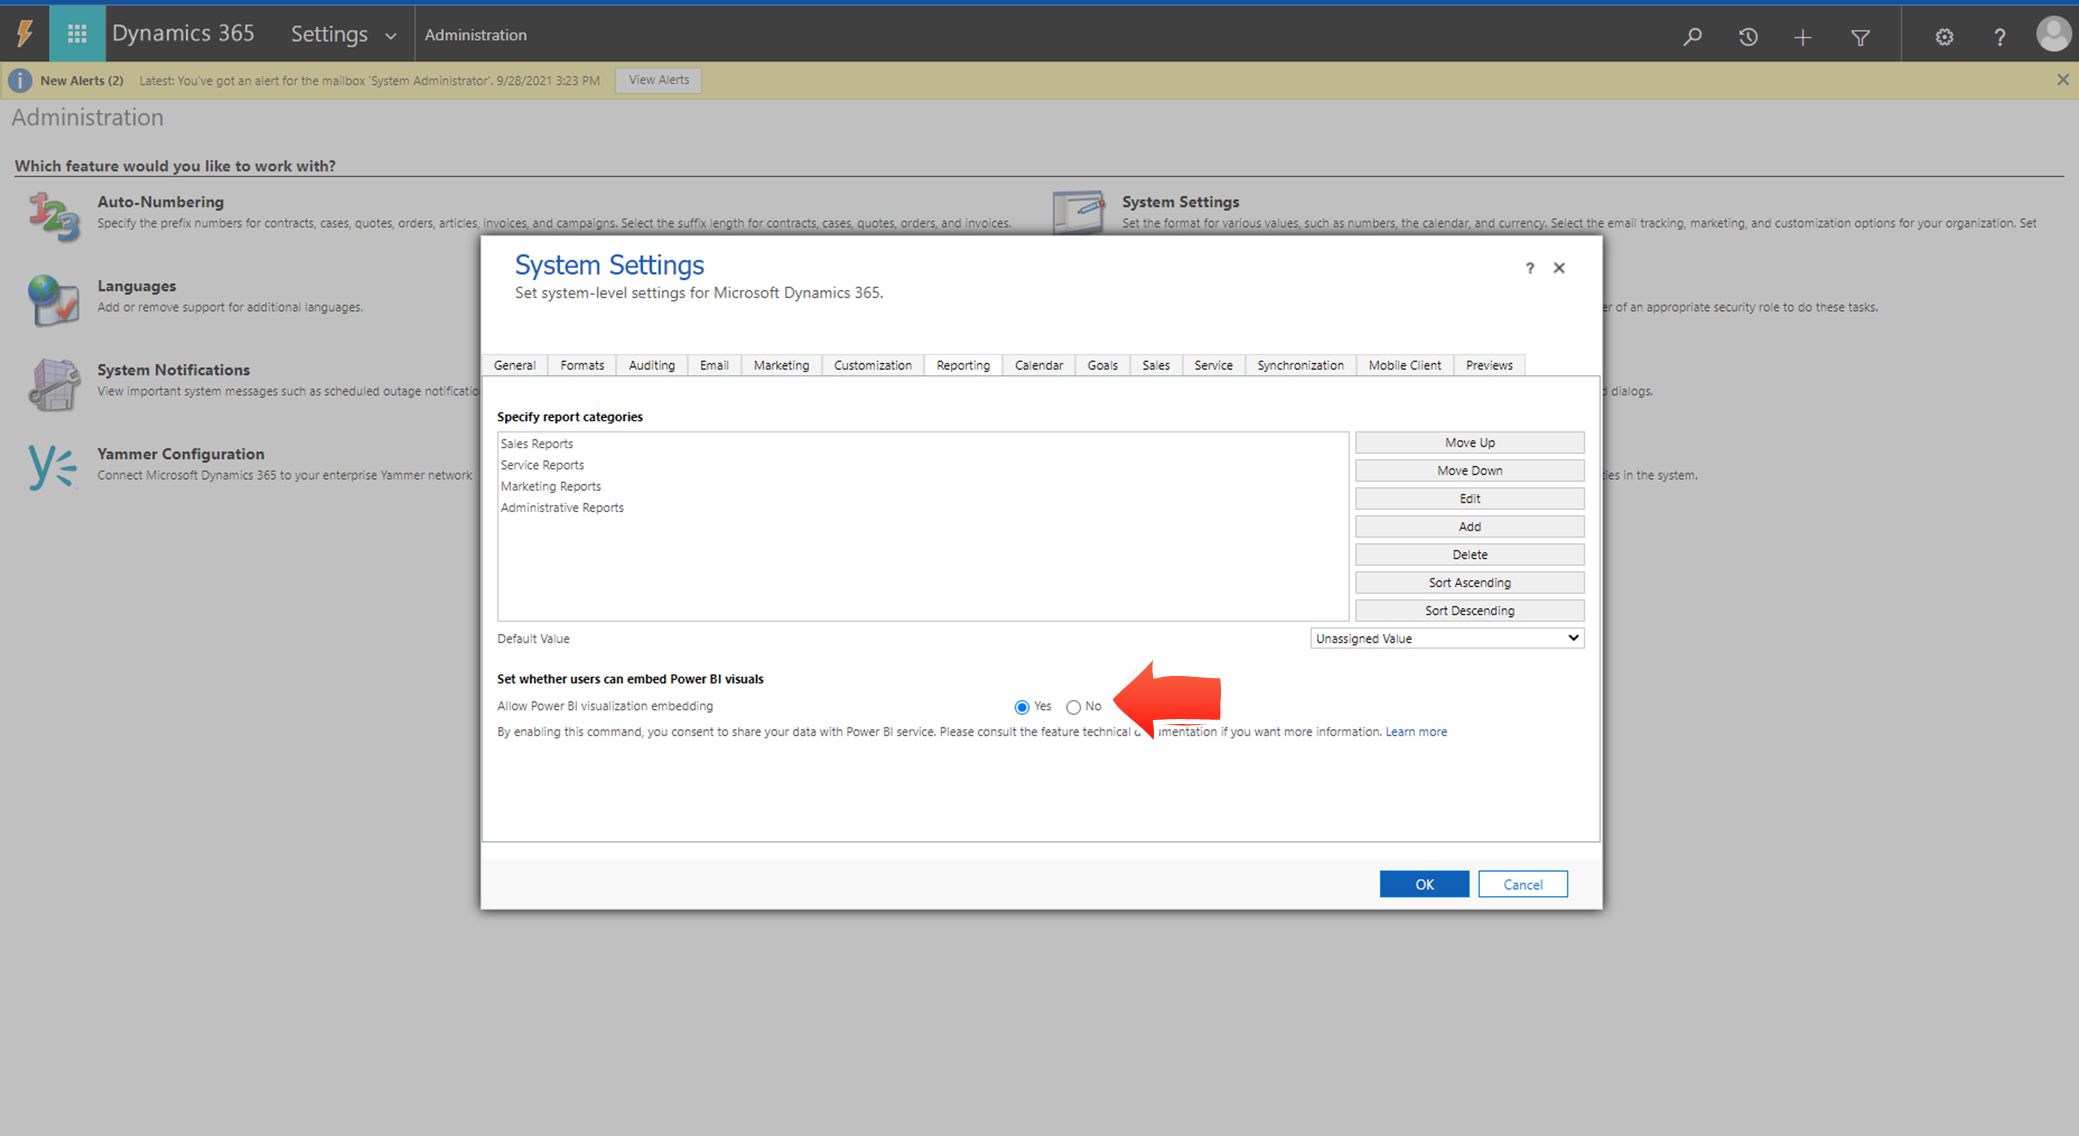
Task: Click the Move Up button
Action: [1469, 443]
